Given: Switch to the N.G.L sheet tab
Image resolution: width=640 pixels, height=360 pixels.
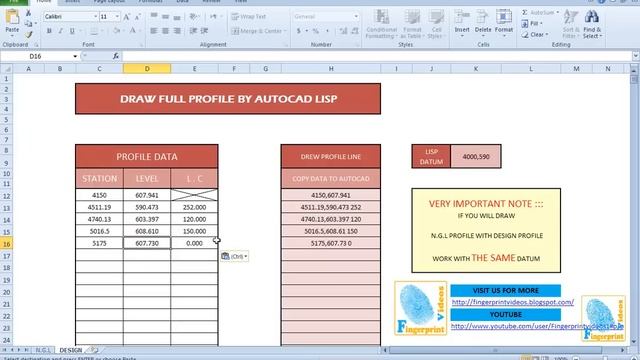Looking at the screenshot, I should [43, 350].
